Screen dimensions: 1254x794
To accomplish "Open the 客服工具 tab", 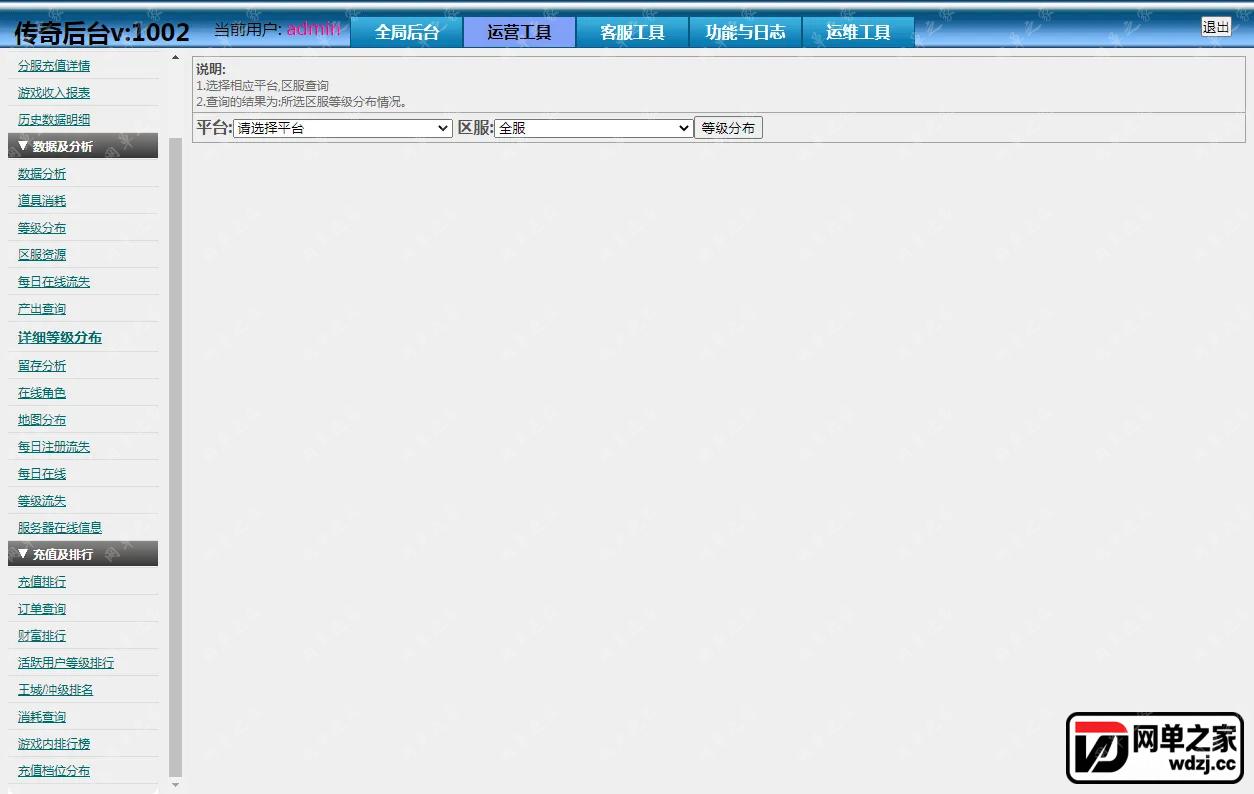I will point(632,32).
